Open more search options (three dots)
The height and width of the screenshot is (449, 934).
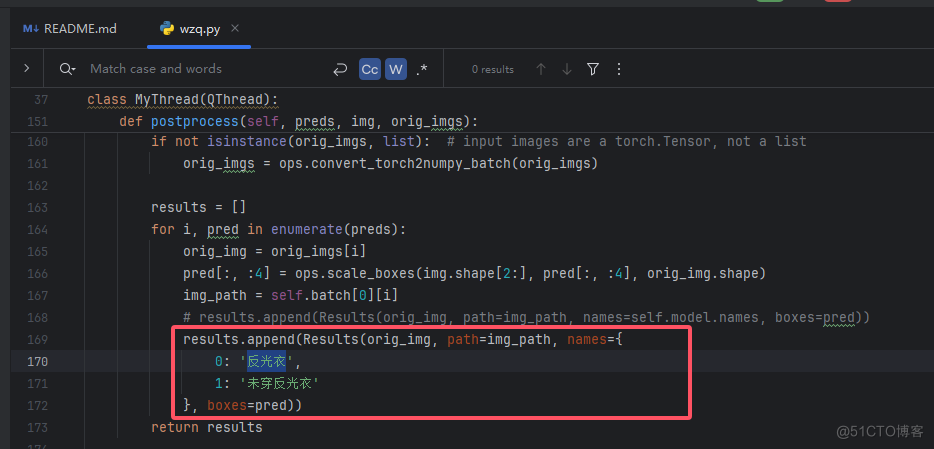tap(619, 69)
